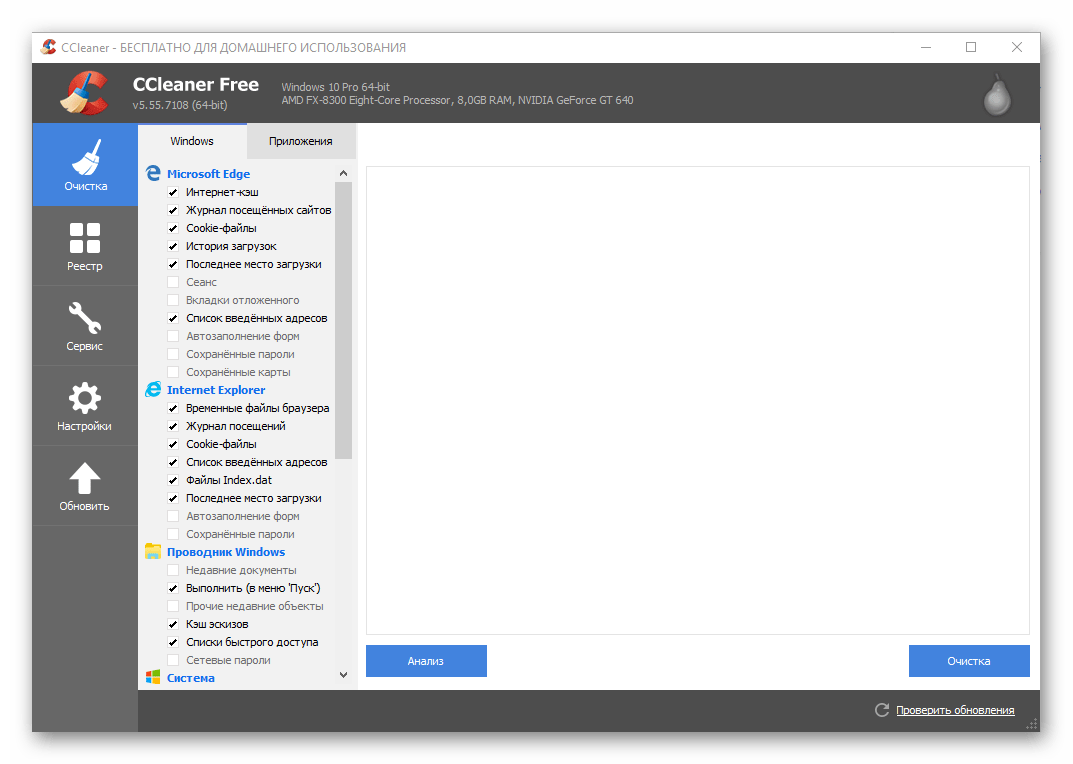The image size is (1073, 764).
Task: Enable the Сохранённые пароли checkbox under Edge
Action: [x=173, y=354]
